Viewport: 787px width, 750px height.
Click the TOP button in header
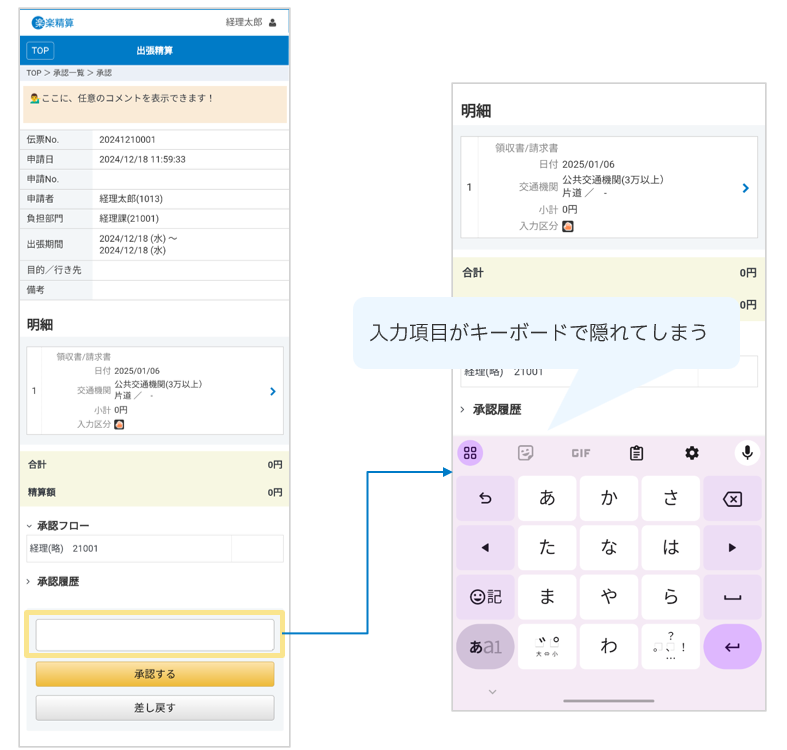click(x=40, y=51)
